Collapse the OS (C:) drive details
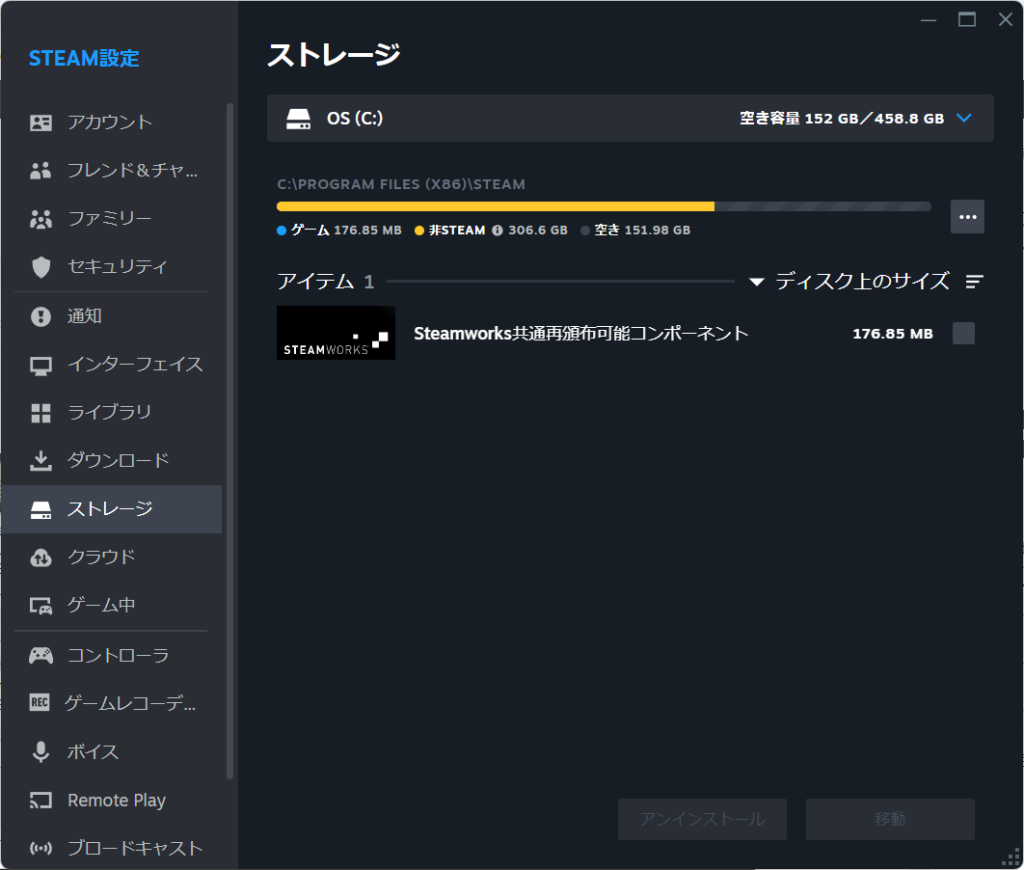Screen dimensions: 1024x870 tap(964, 118)
